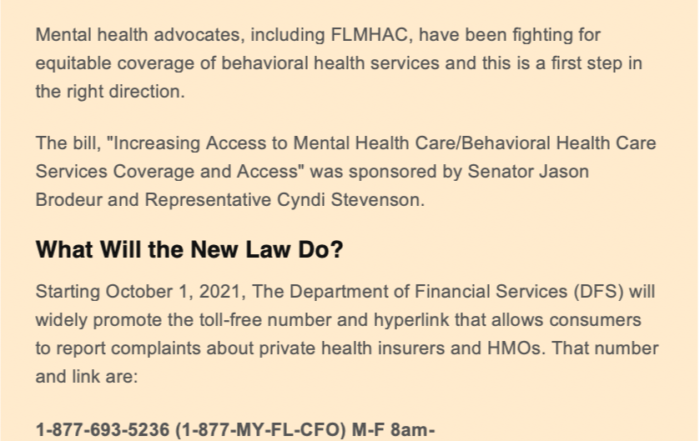Click the name "Brodeur" in the bill paragraph
The width and height of the screenshot is (700, 441).
(x=69, y=200)
